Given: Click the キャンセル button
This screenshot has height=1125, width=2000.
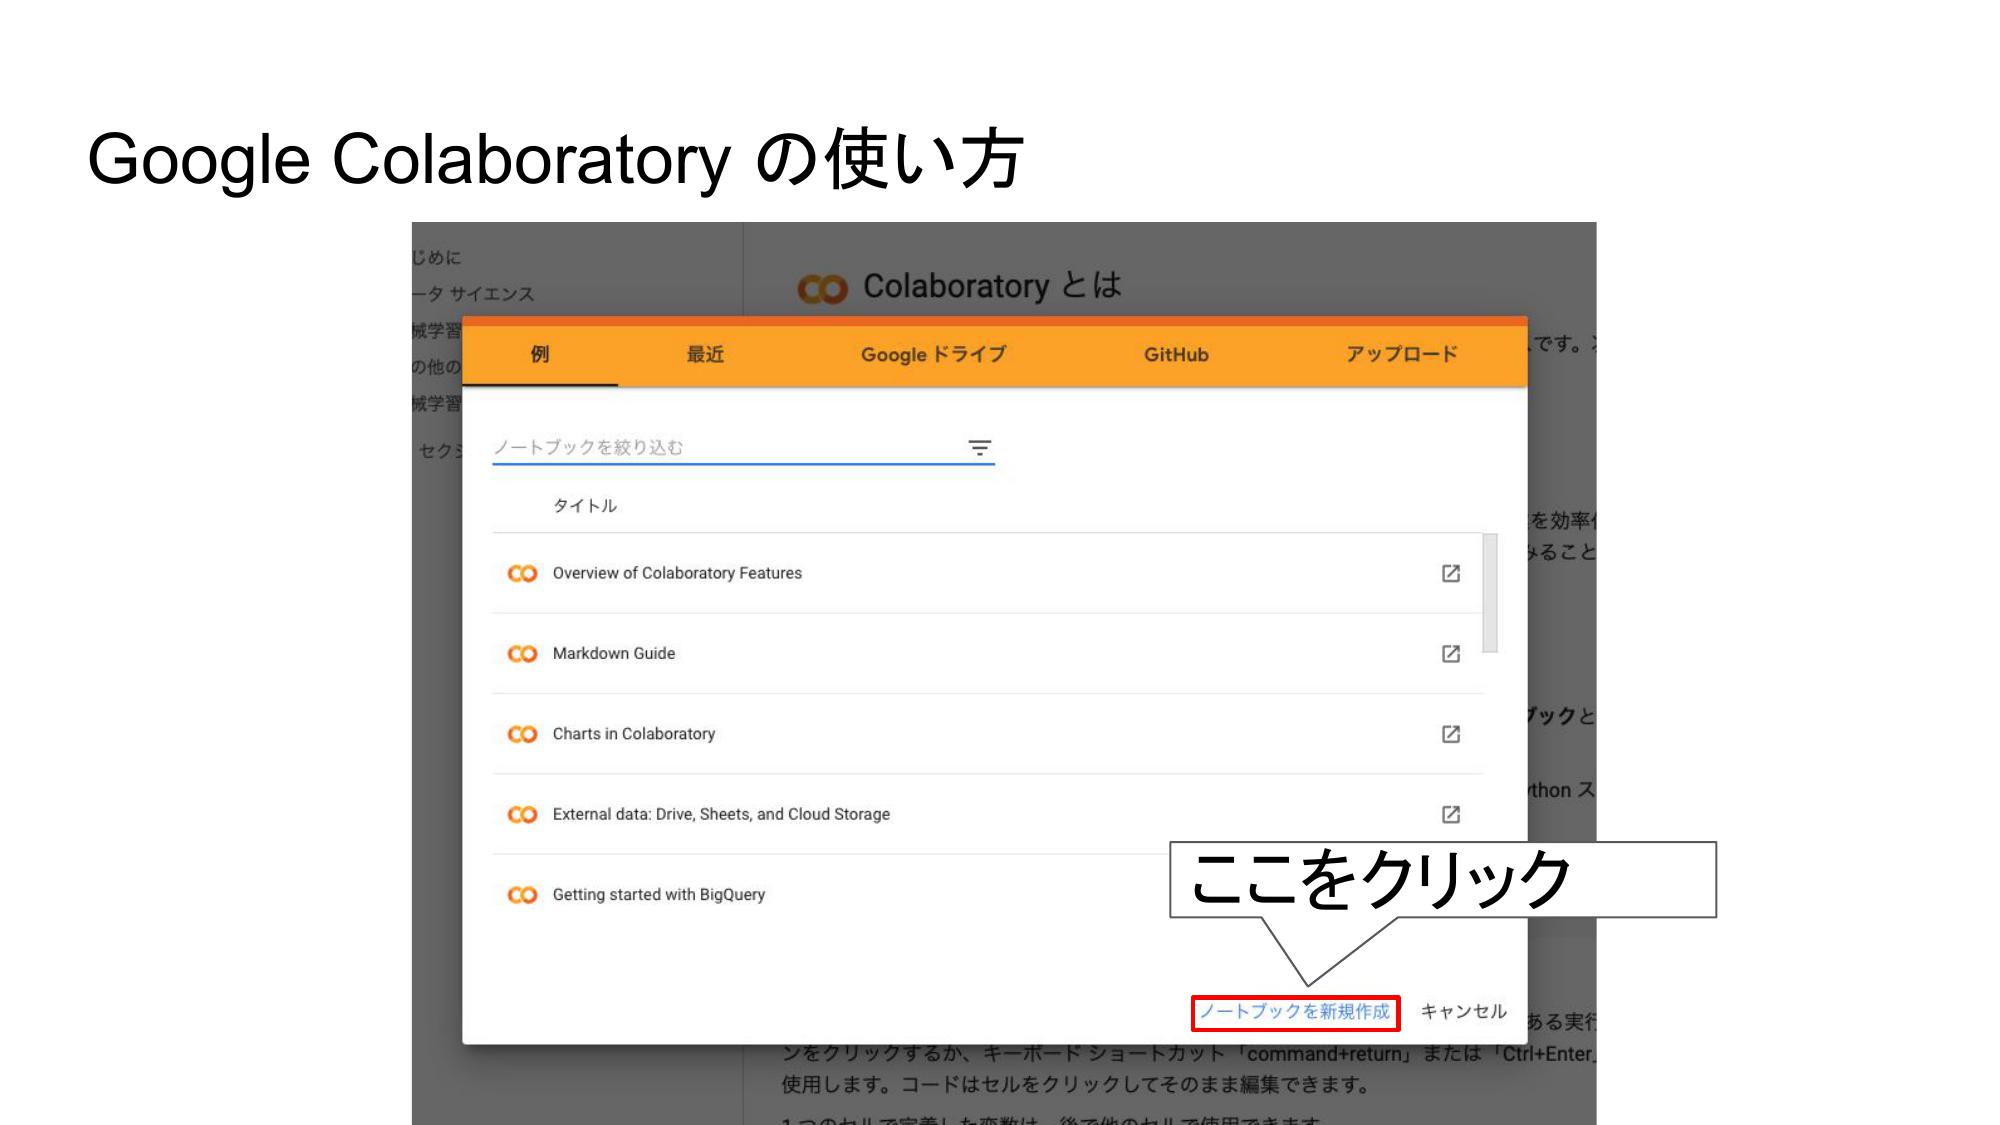Looking at the screenshot, I should click(1463, 1012).
